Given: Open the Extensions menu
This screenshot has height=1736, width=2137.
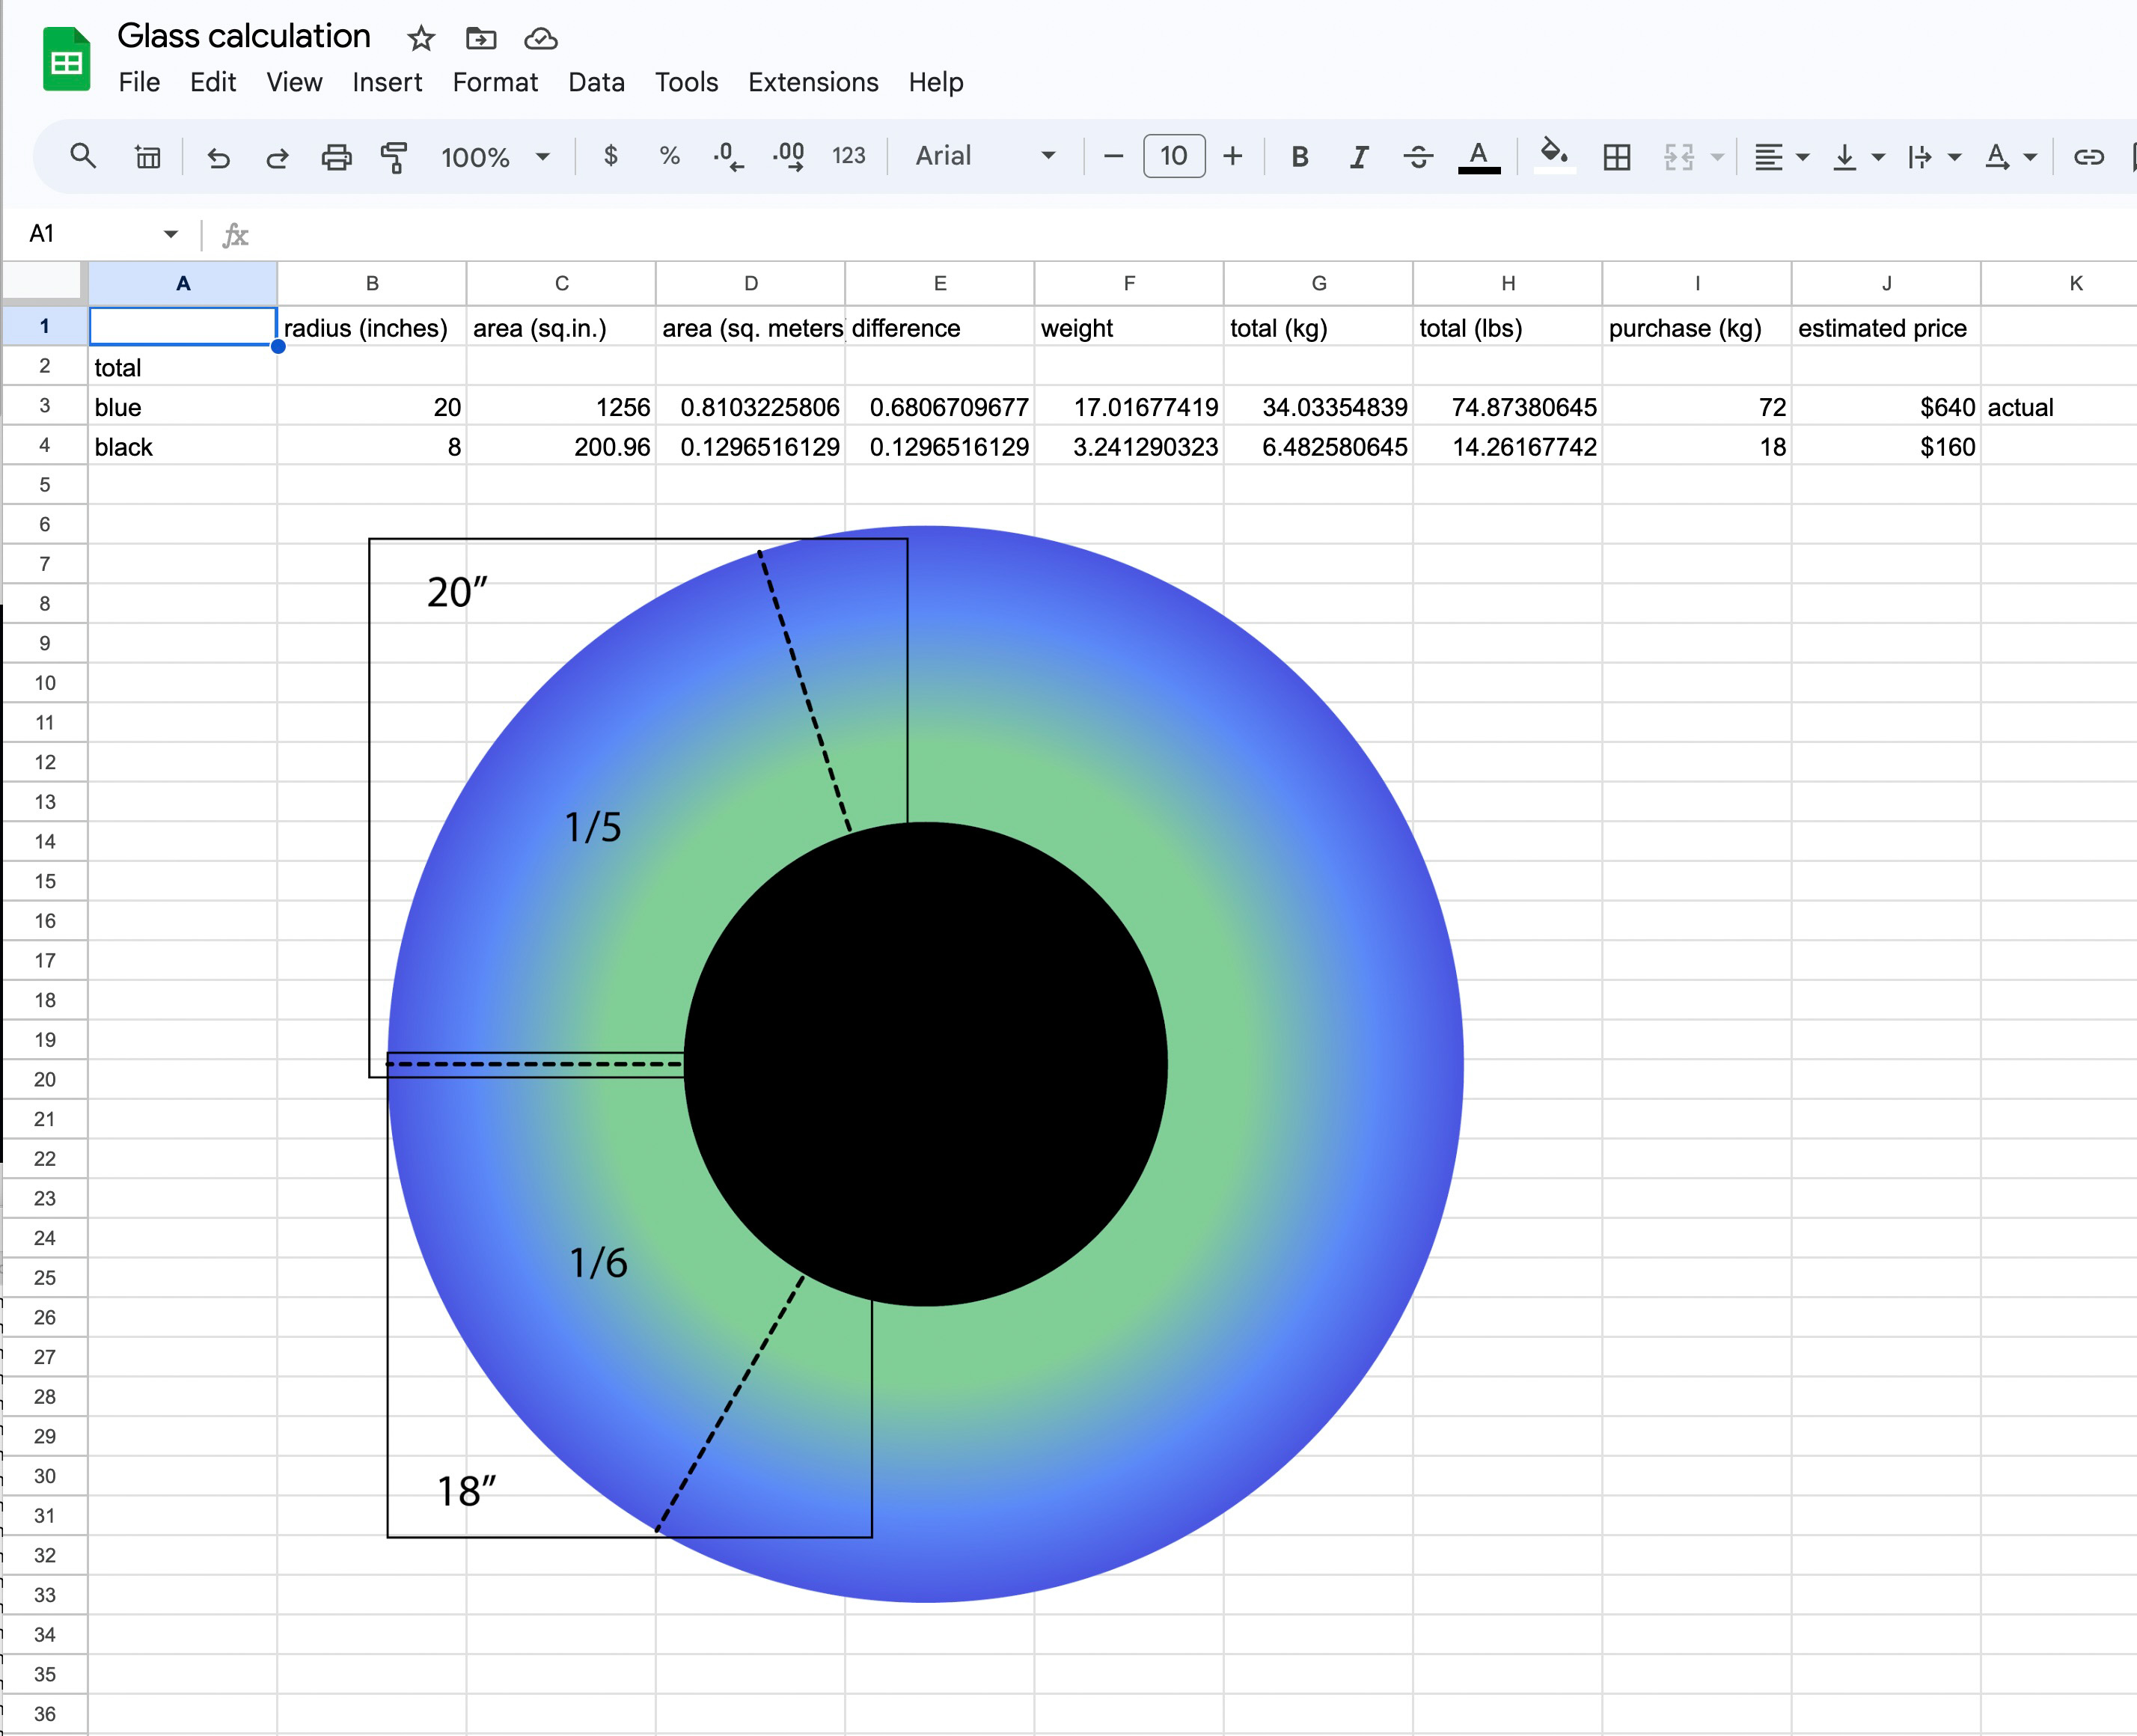Looking at the screenshot, I should point(813,82).
